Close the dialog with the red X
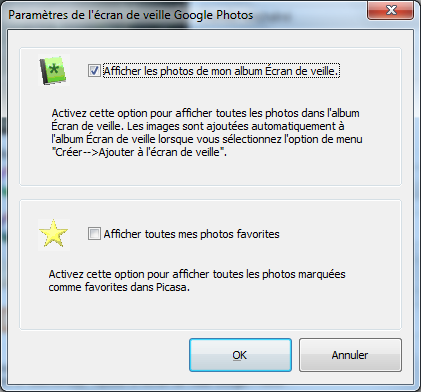This screenshot has height=392, width=421. (x=391, y=10)
